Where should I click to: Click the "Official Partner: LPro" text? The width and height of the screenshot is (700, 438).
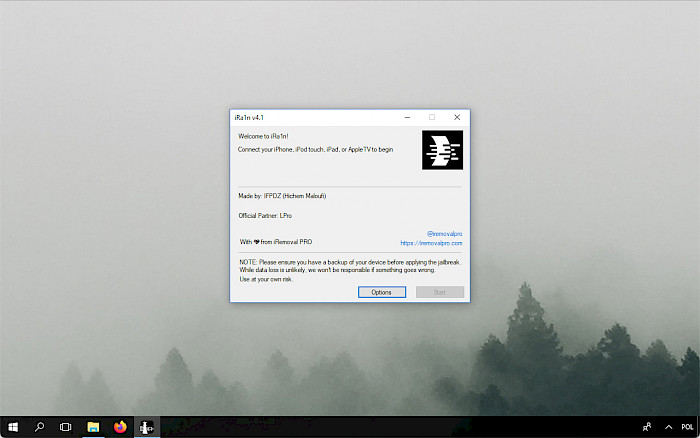pyautogui.click(x=265, y=215)
